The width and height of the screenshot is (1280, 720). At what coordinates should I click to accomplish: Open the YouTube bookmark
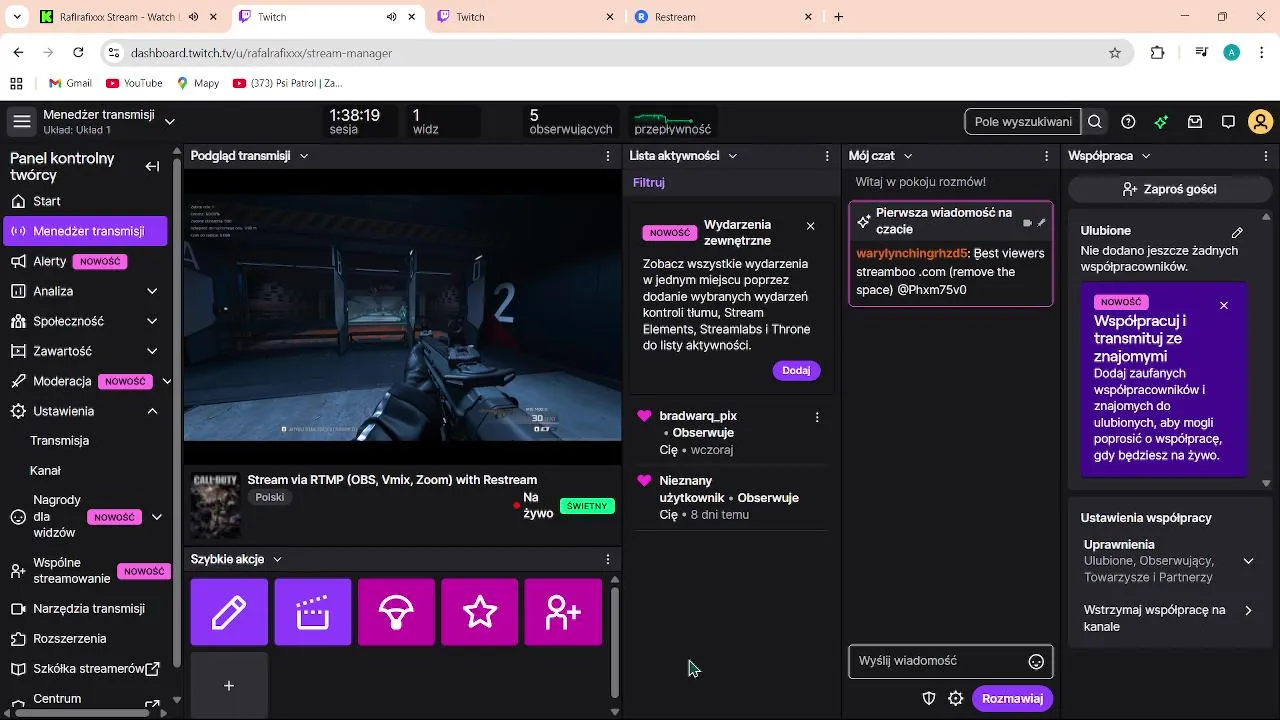pyautogui.click(x=134, y=83)
